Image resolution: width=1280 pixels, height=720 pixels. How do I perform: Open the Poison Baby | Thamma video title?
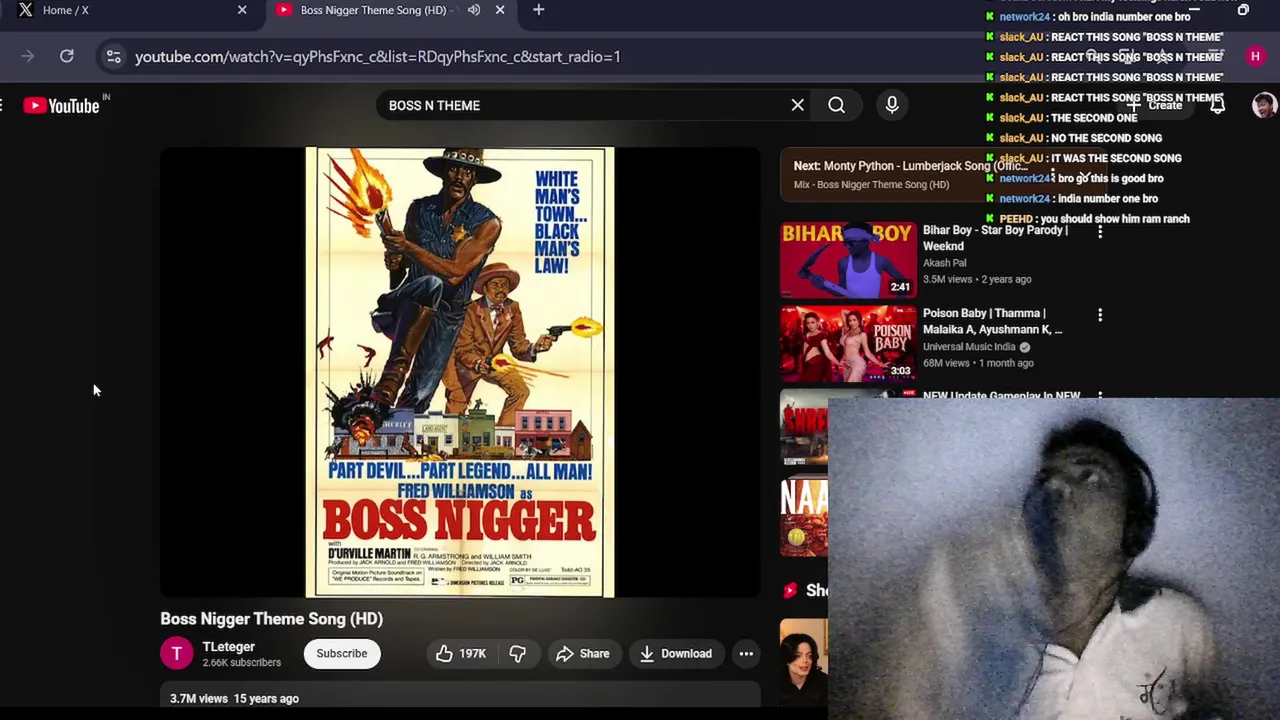click(993, 321)
